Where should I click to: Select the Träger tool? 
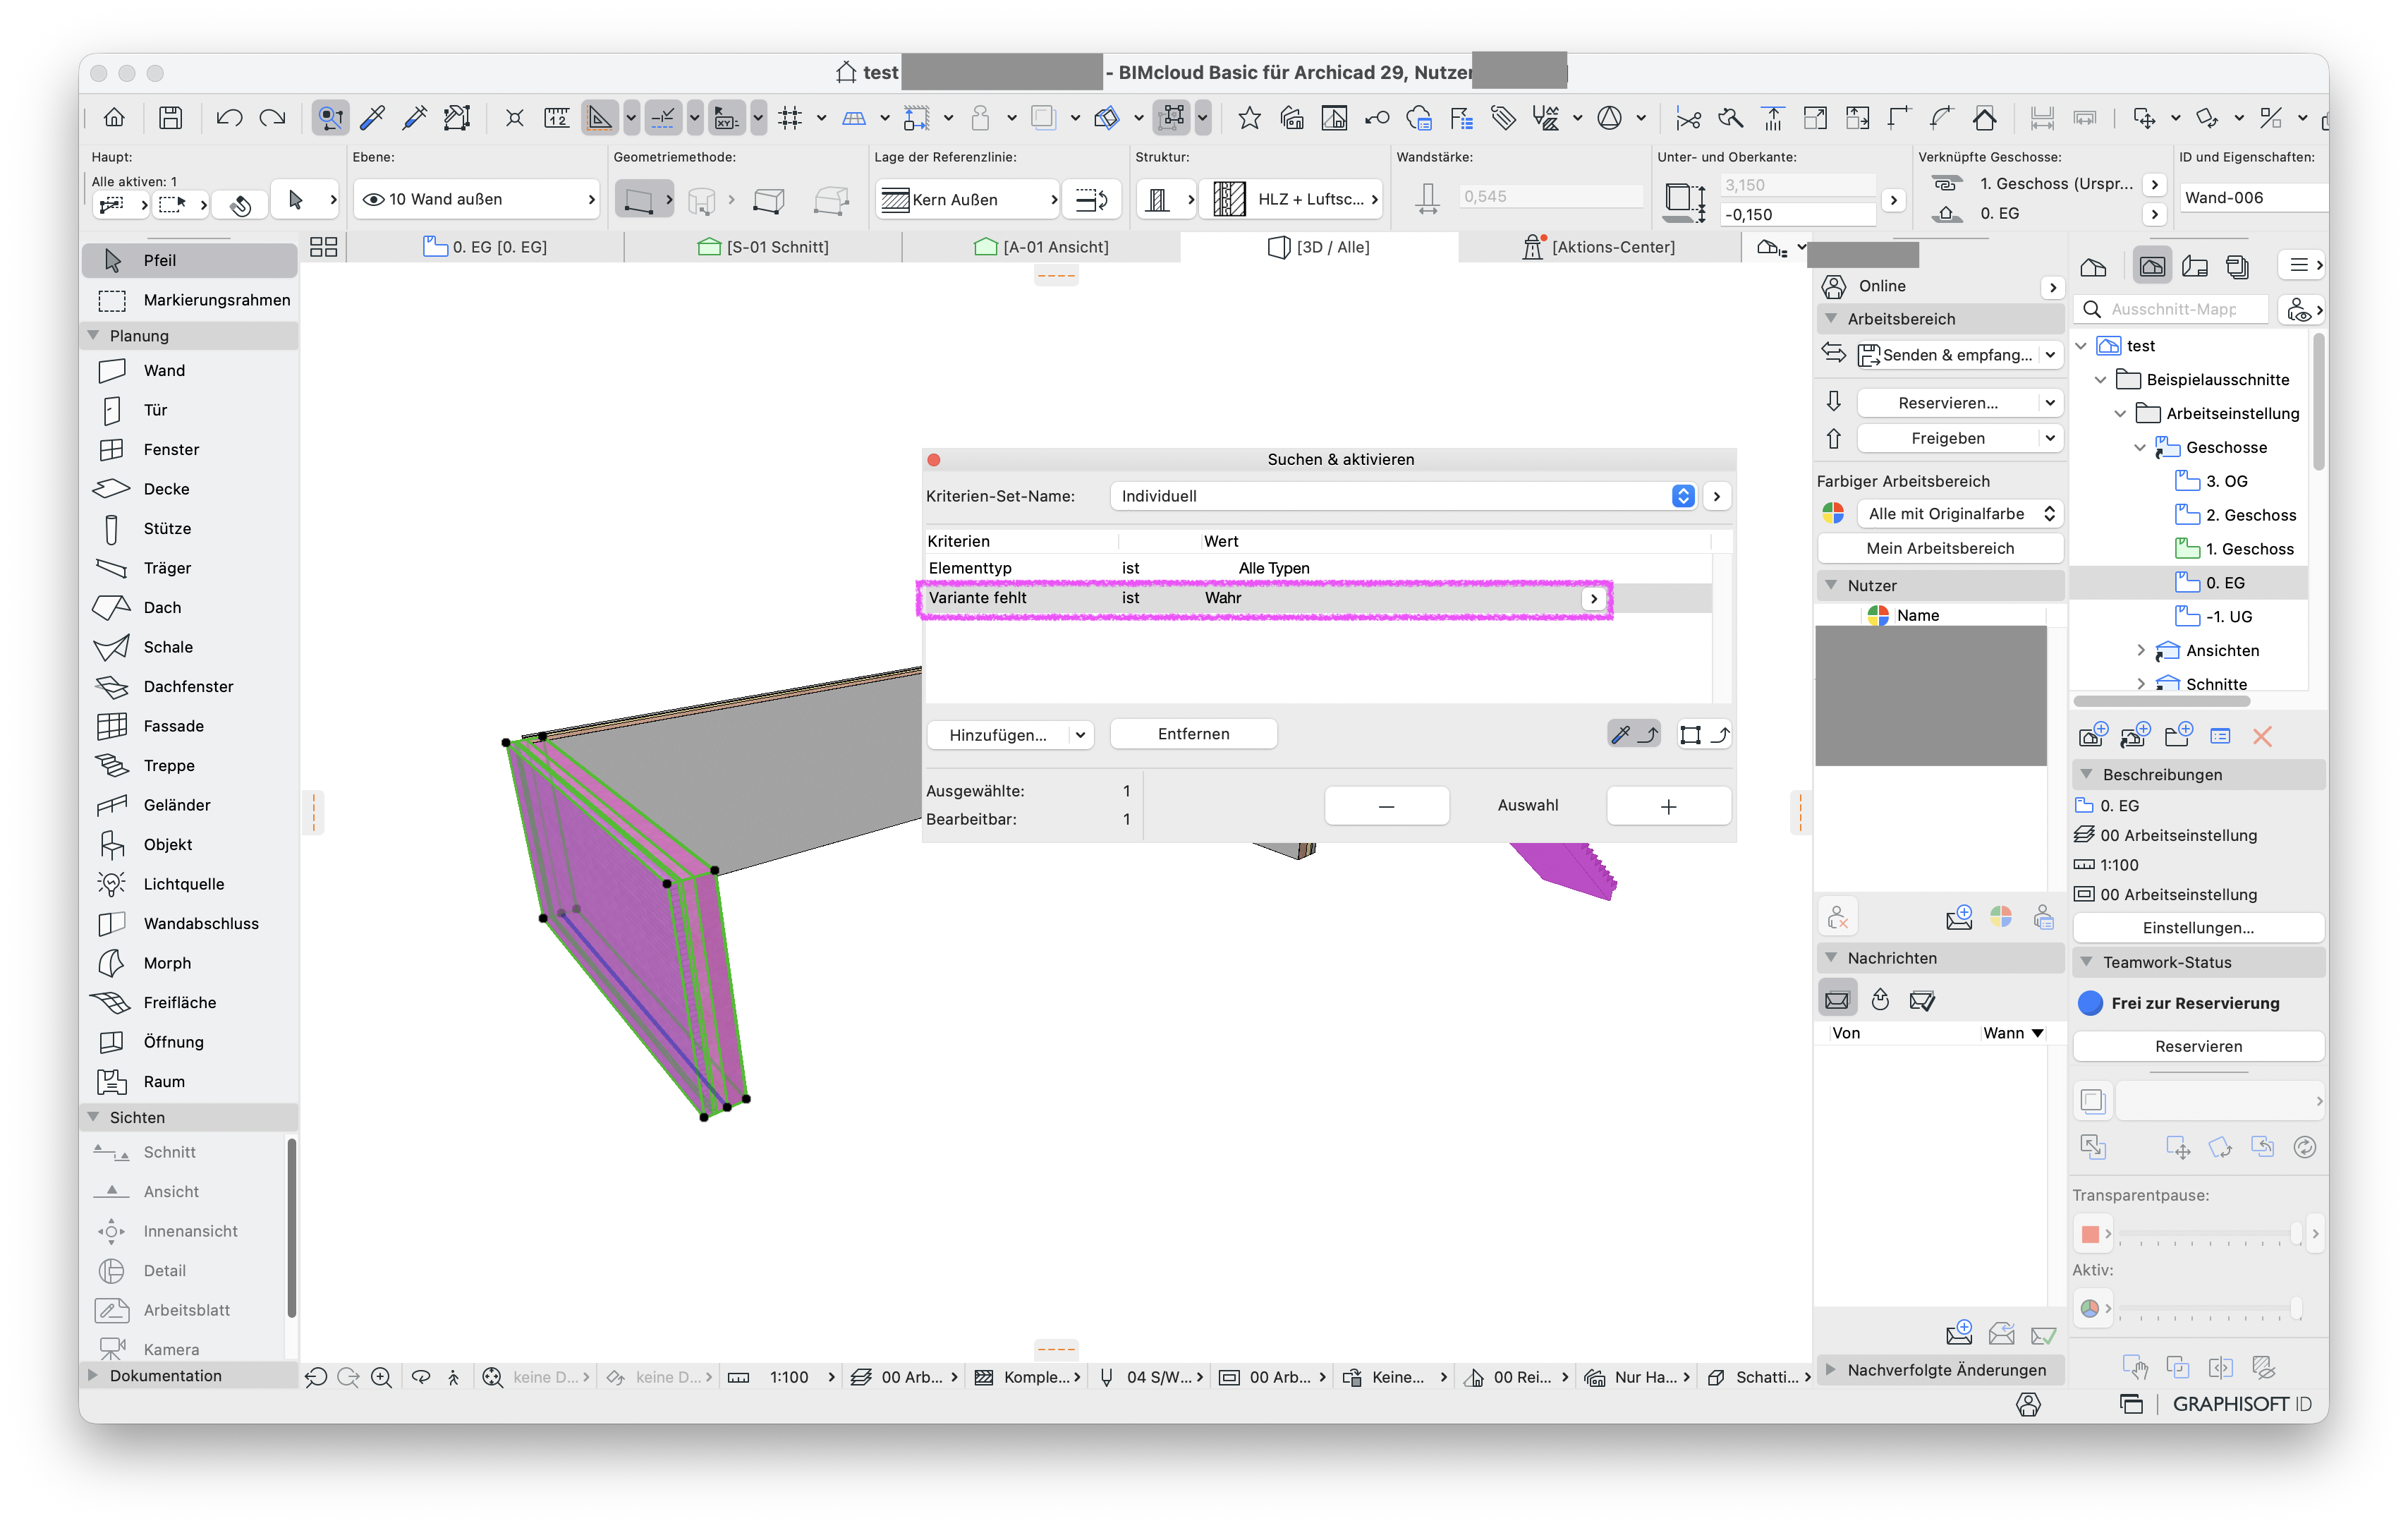[189, 568]
